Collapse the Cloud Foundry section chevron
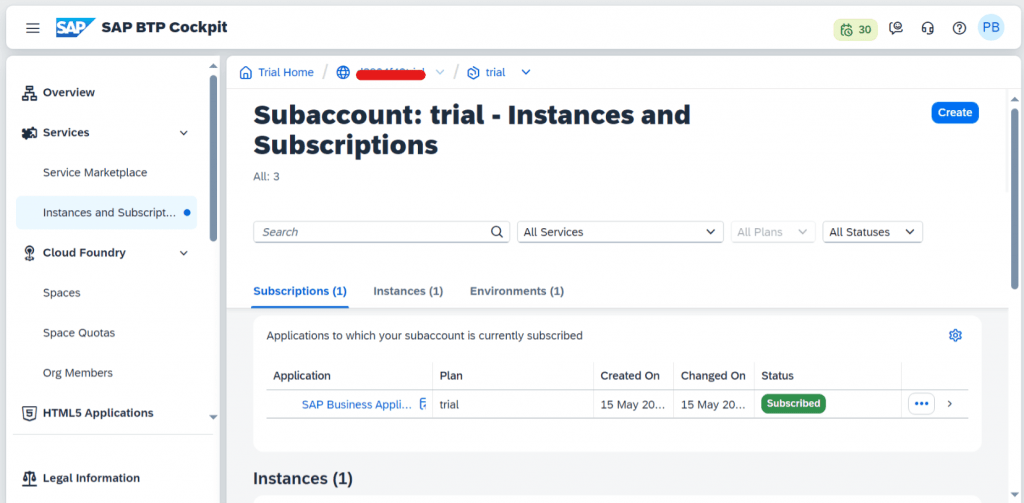 coord(184,253)
